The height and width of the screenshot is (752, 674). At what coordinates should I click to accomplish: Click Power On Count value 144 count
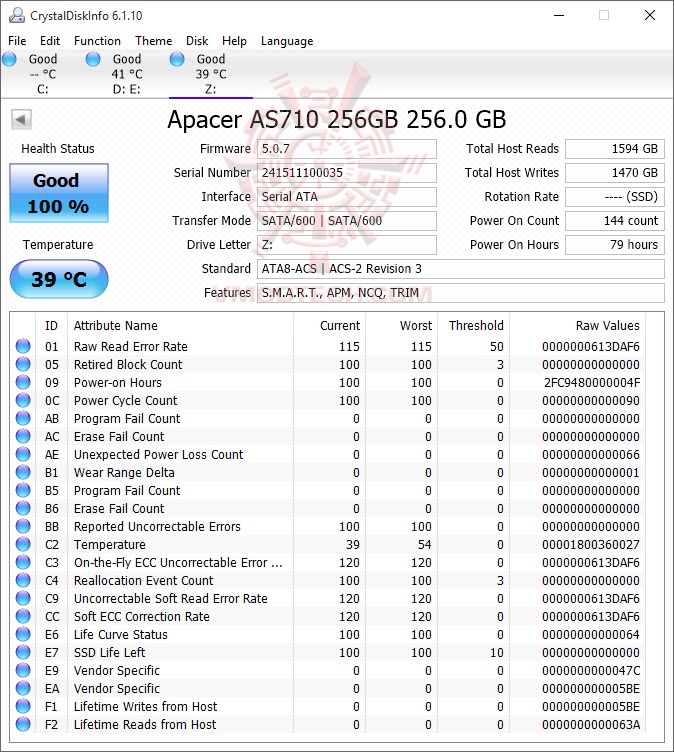pyautogui.click(x=615, y=221)
